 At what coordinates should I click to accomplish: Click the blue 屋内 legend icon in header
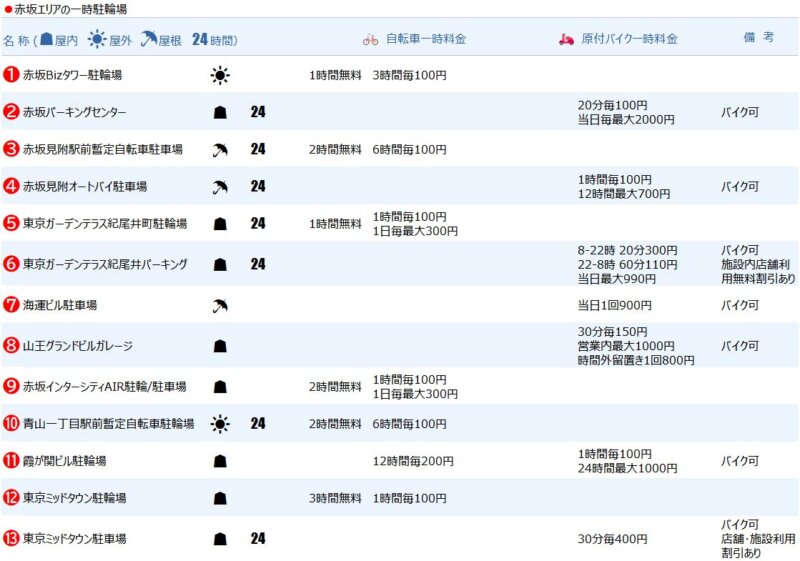coord(46,39)
